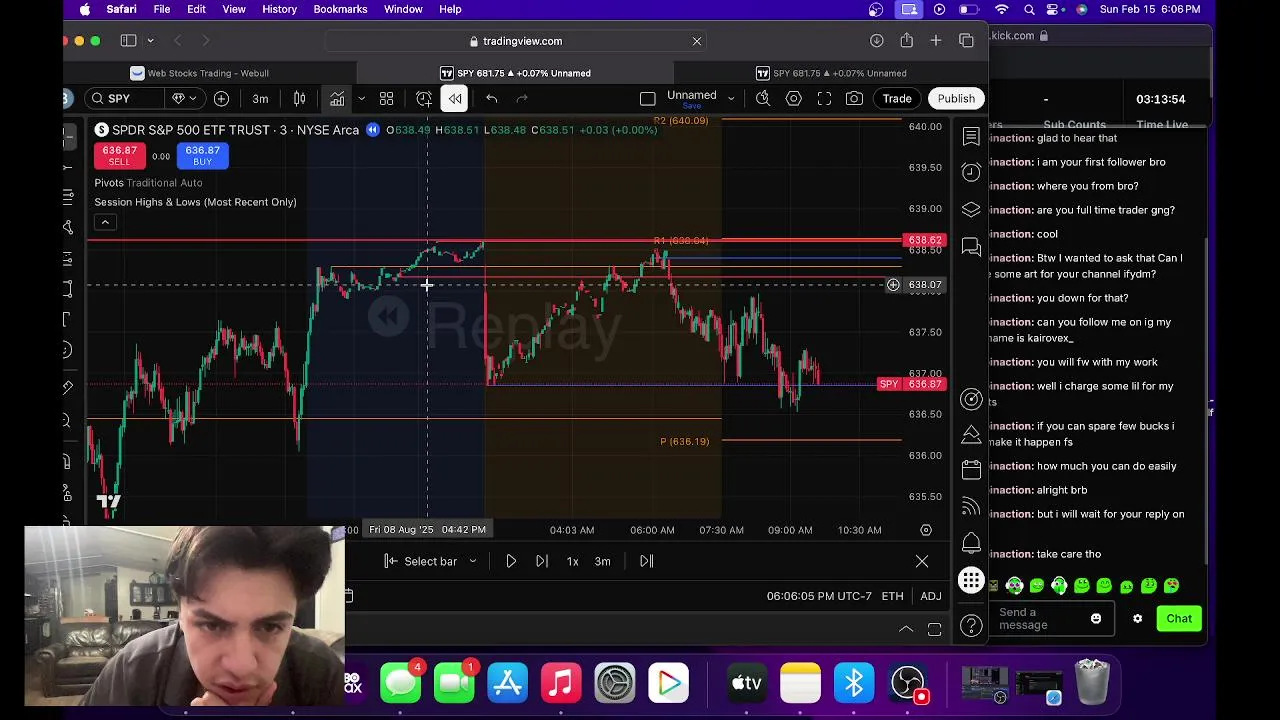Expand the bottom panel with up chevron
Image resolution: width=1280 pixels, height=720 pixels.
point(906,629)
